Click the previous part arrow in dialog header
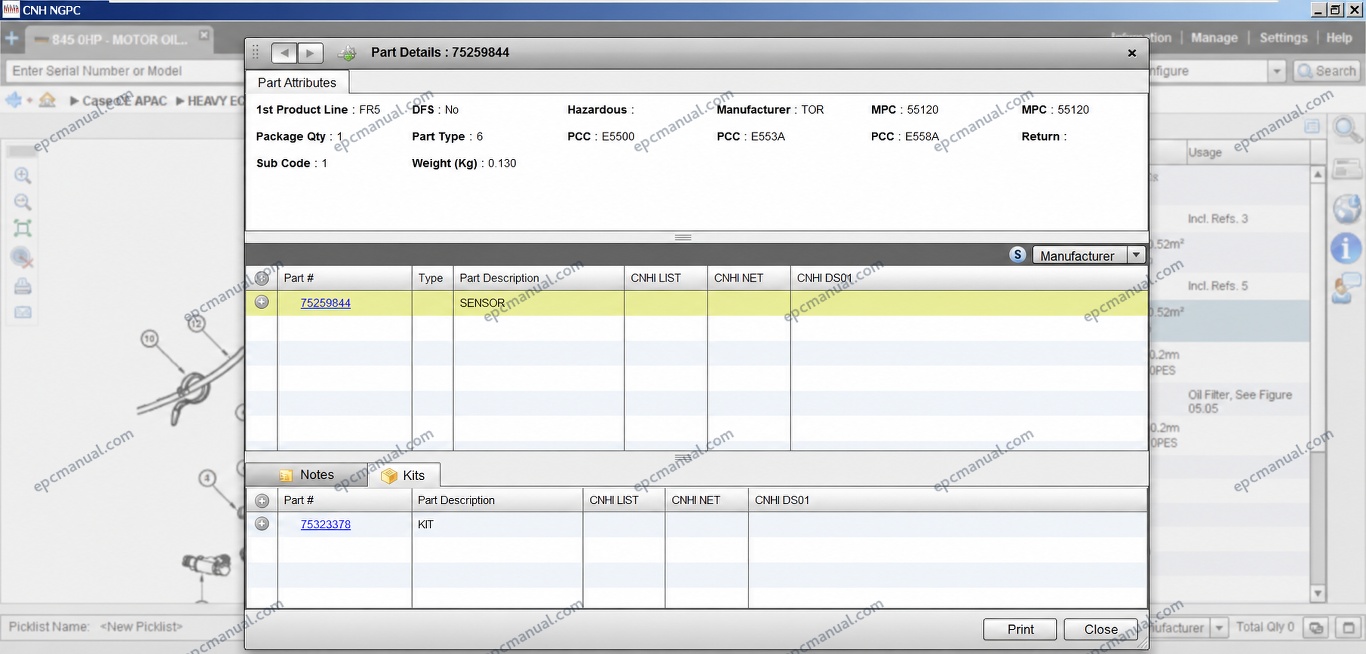Screen dimensions: 1366x654 (x=285, y=53)
